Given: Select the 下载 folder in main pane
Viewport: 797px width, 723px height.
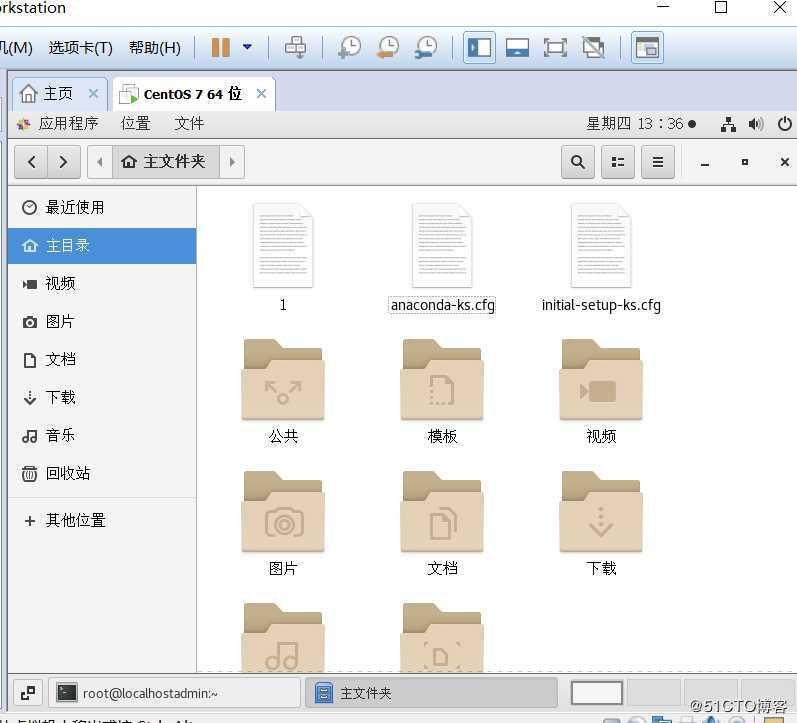Looking at the screenshot, I should tap(601, 511).
